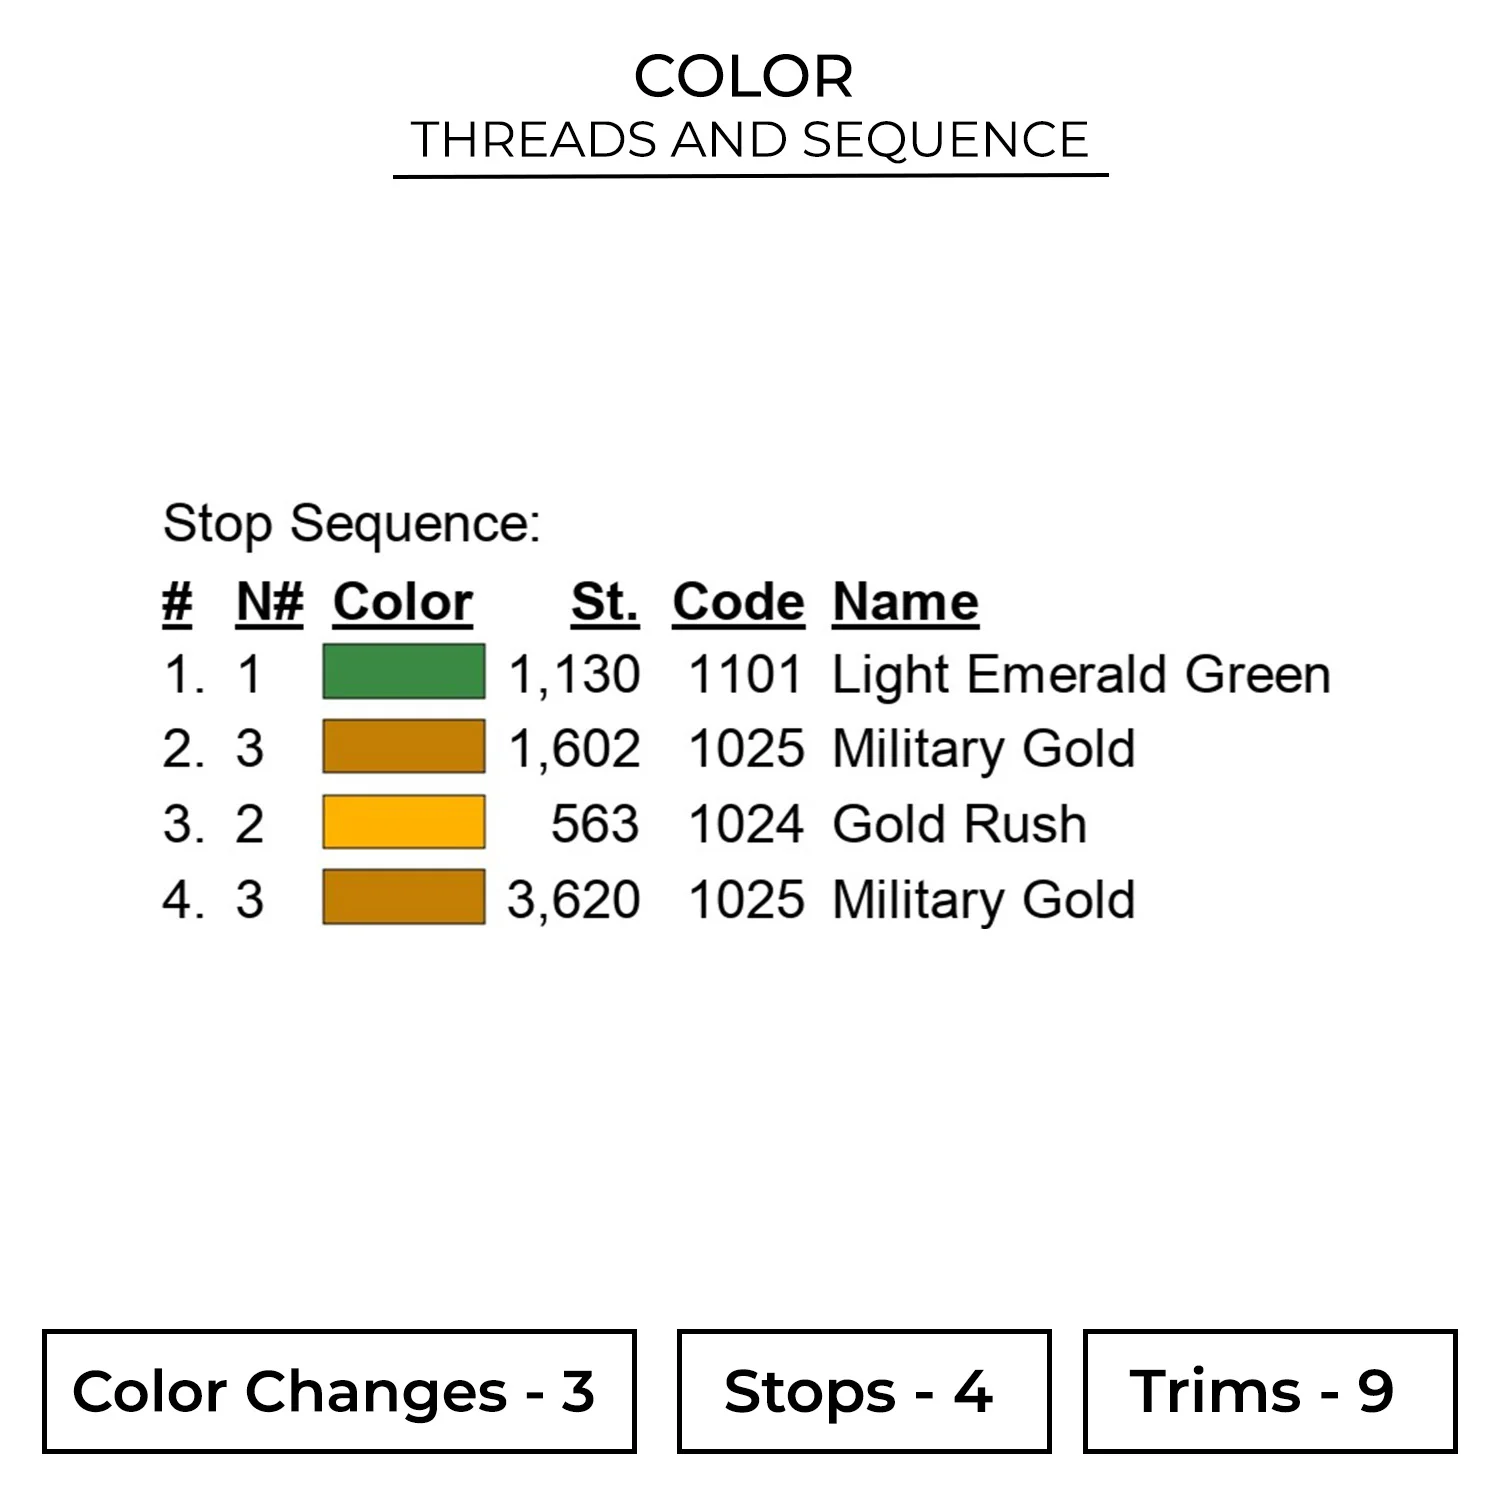Select the Light Emerald Green thread name
The image size is (1500, 1500).
[x=1081, y=674]
